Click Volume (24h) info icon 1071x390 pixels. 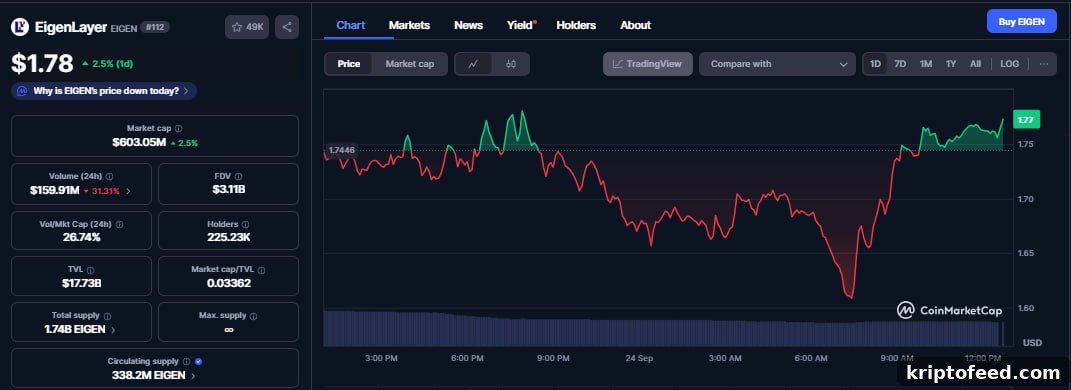tap(109, 176)
